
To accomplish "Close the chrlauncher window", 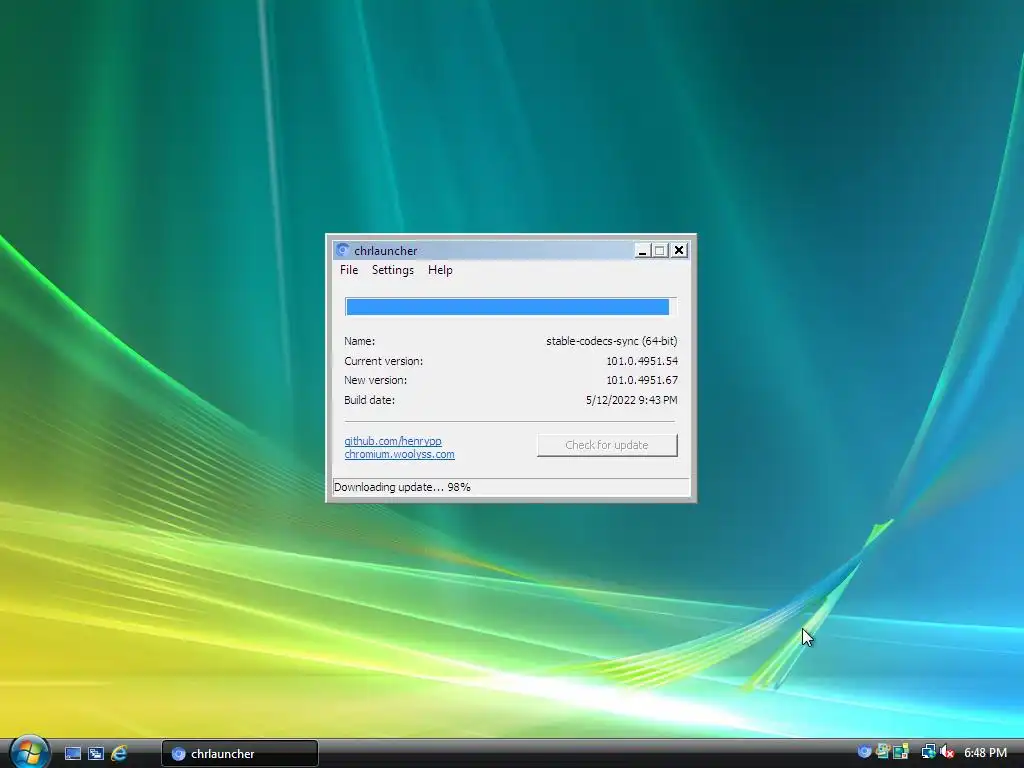I will [679, 250].
